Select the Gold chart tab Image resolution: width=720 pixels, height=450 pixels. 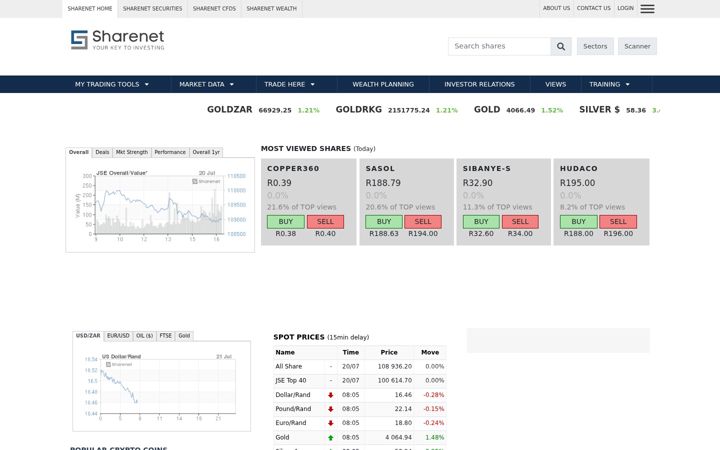(184, 336)
